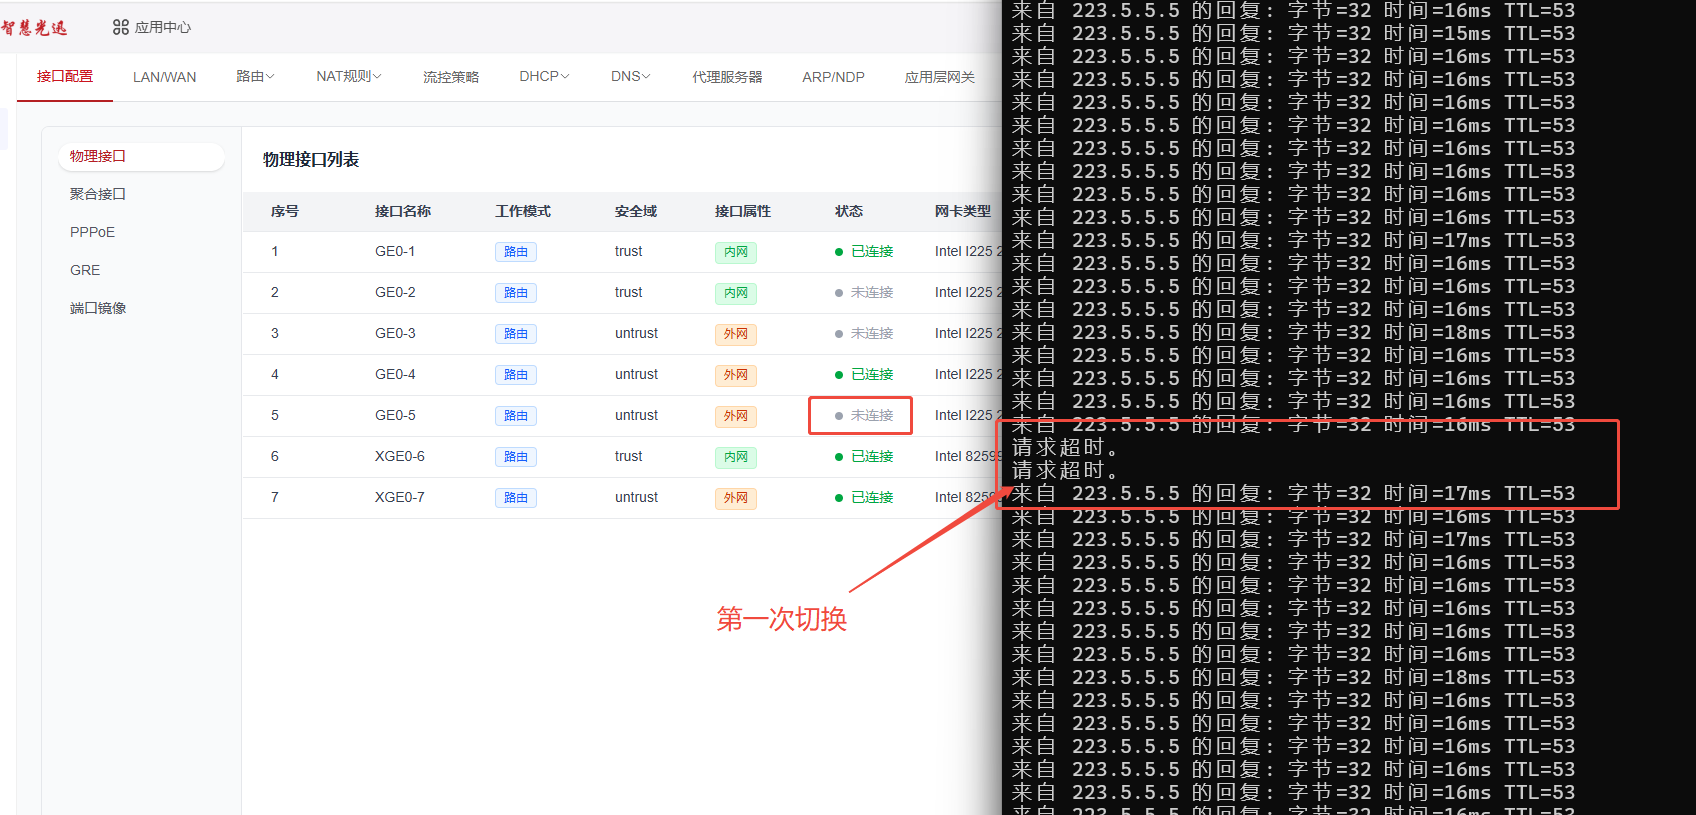Select GRE in the sidebar
Image resolution: width=1696 pixels, height=815 pixels.
click(x=85, y=270)
